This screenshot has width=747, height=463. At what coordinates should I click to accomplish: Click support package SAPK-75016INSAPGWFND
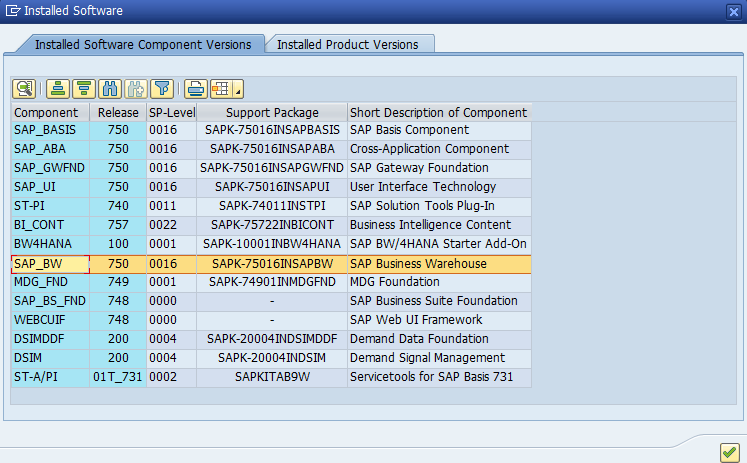pyautogui.click(x=272, y=168)
